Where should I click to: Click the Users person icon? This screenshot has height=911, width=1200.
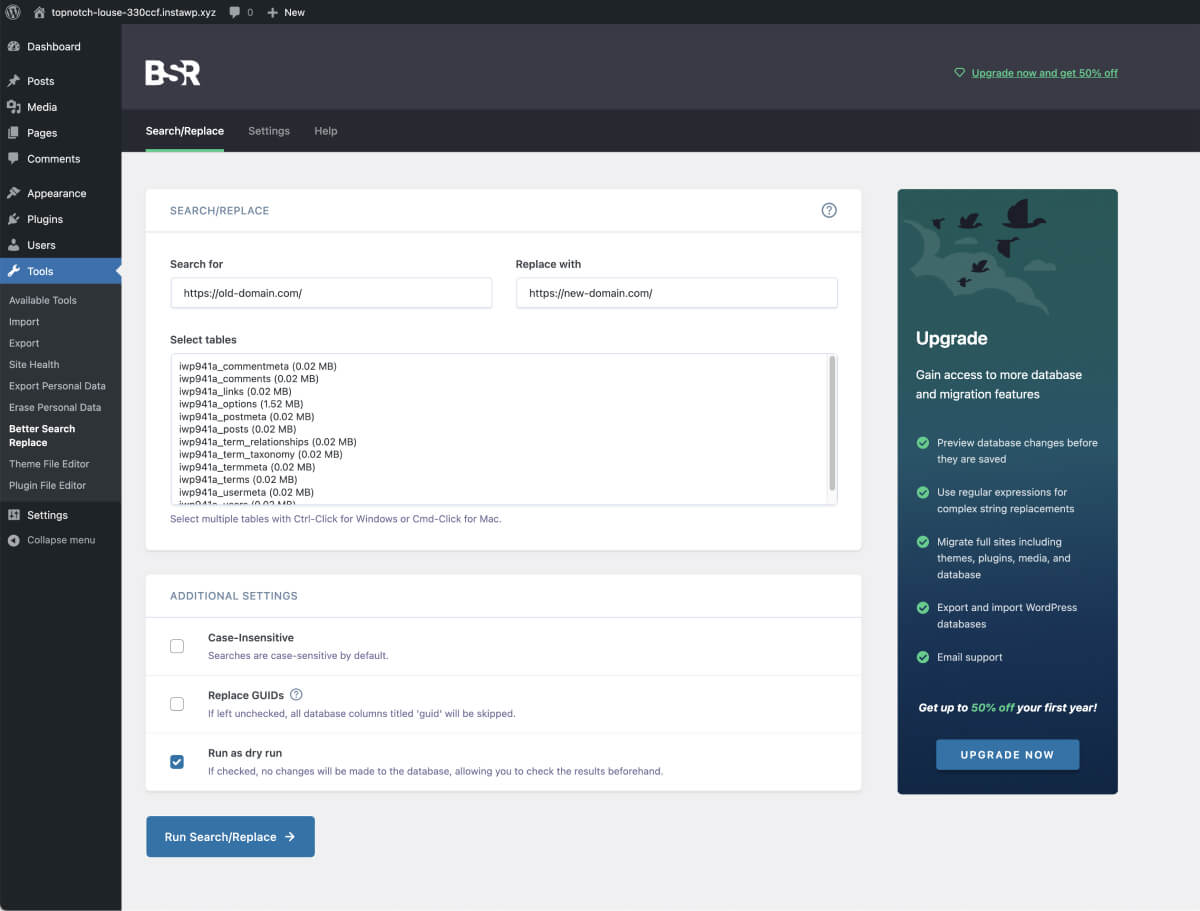pyautogui.click(x=13, y=245)
